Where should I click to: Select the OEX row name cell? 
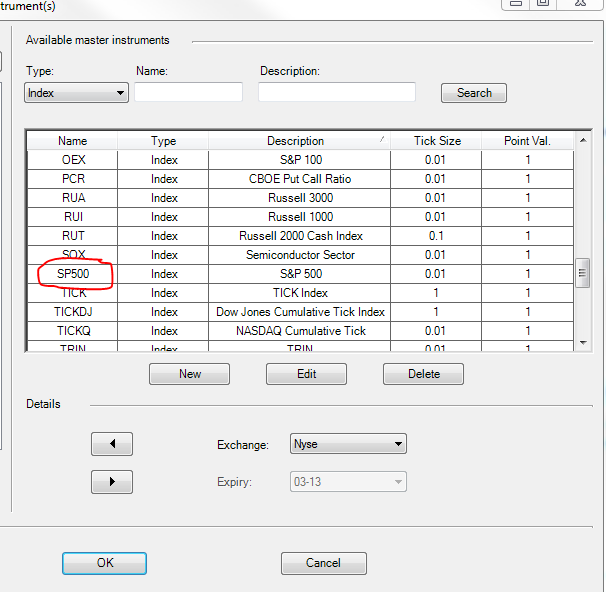(73, 160)
